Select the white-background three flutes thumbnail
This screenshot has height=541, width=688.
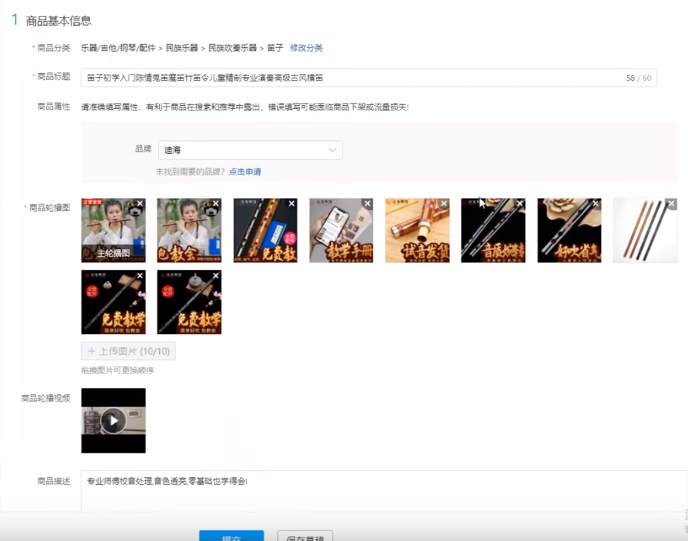(x=645, y=230)
